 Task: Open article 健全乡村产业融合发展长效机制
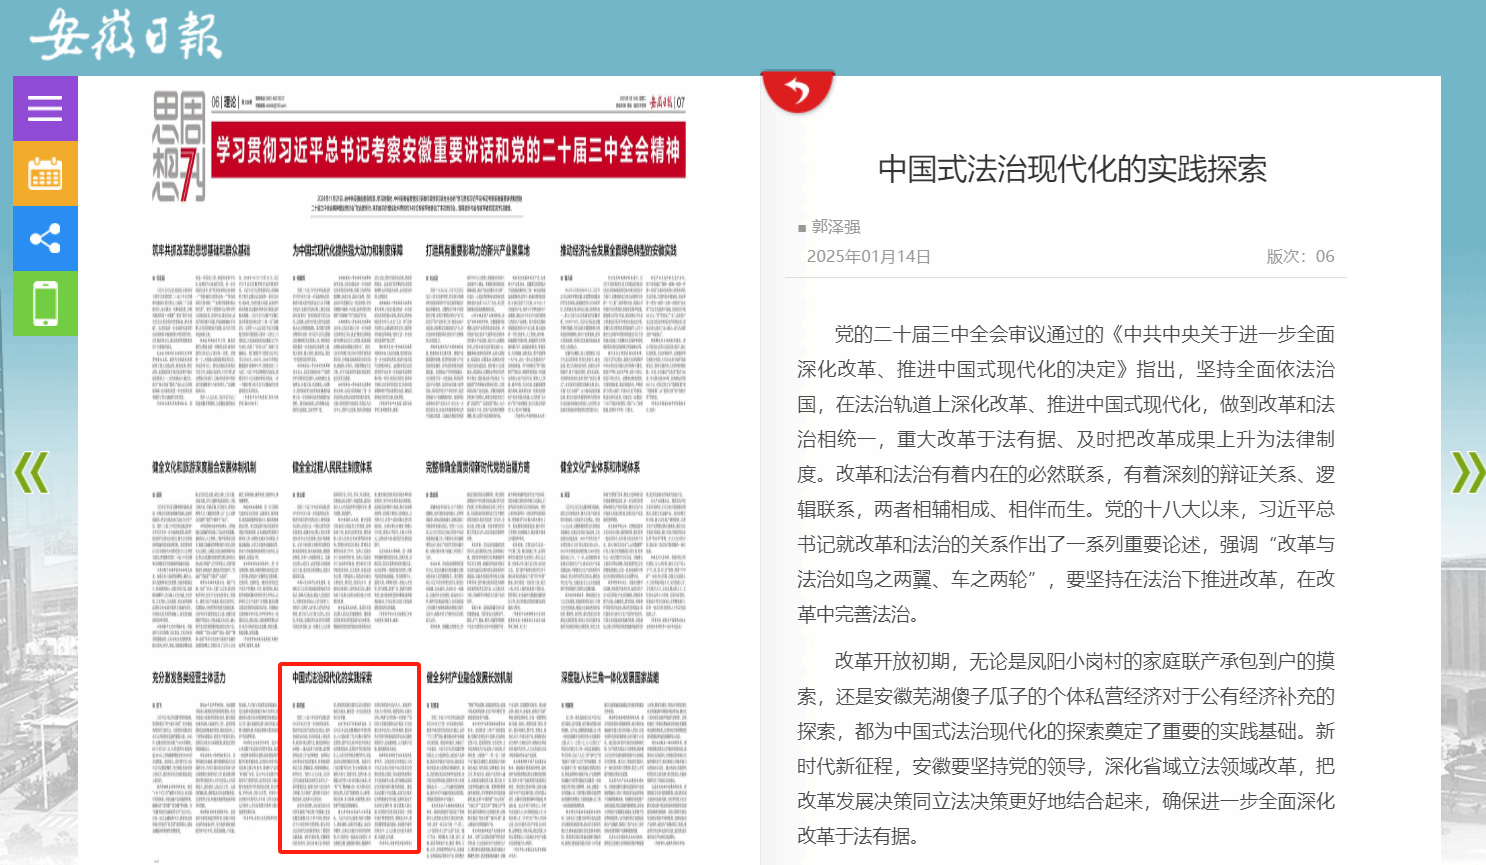coord(470,678)
